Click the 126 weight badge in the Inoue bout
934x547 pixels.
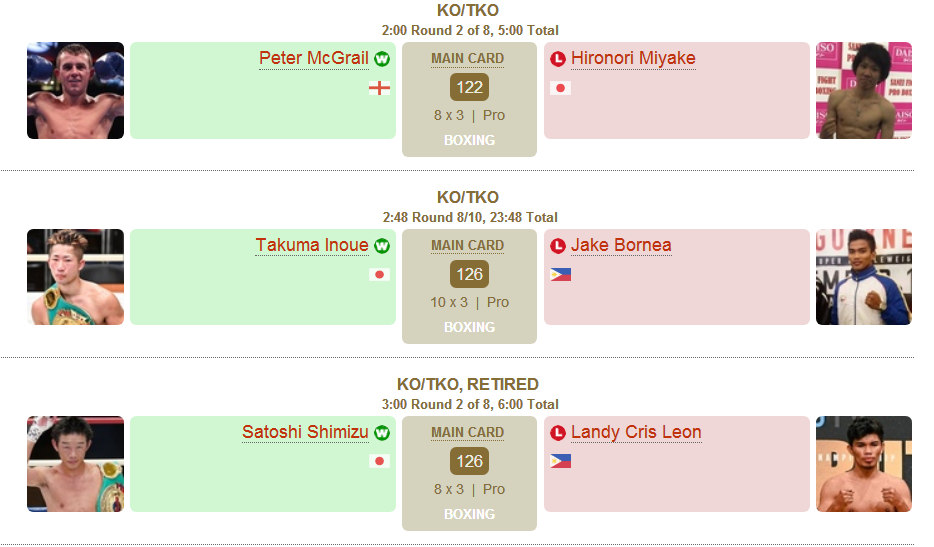point(469,275)
